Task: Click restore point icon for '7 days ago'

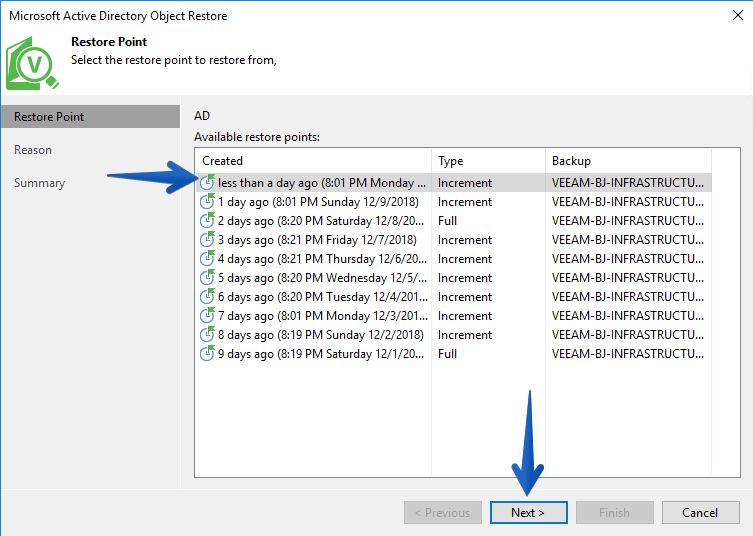Action: pyautogui.click(x=207, y=316)
